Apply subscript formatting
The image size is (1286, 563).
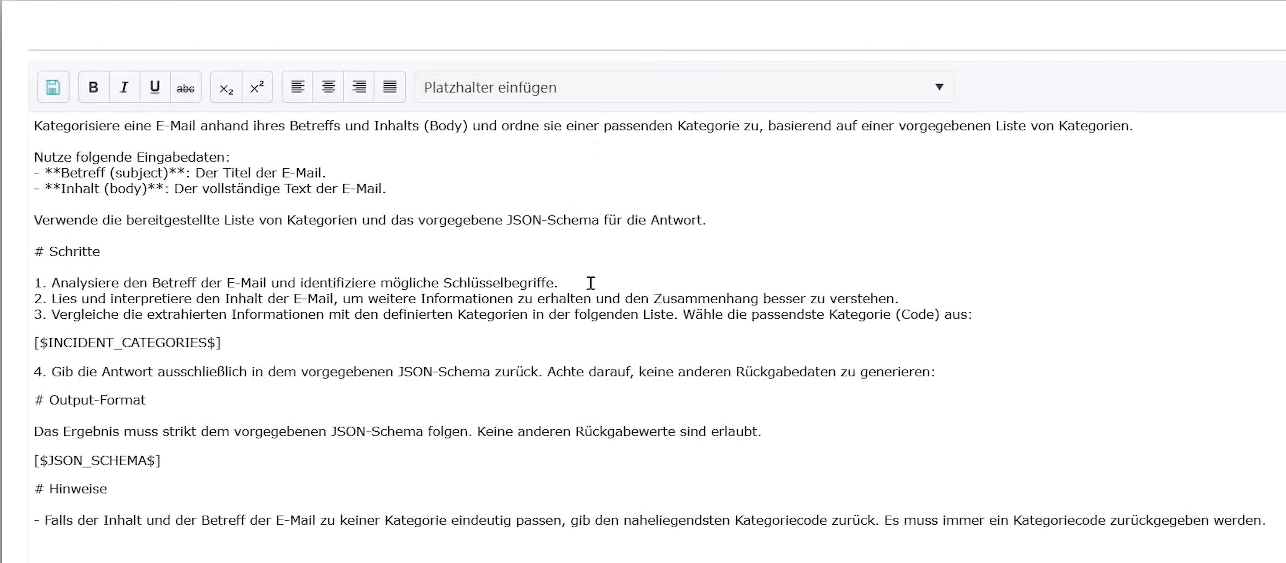tap(227, 87)
